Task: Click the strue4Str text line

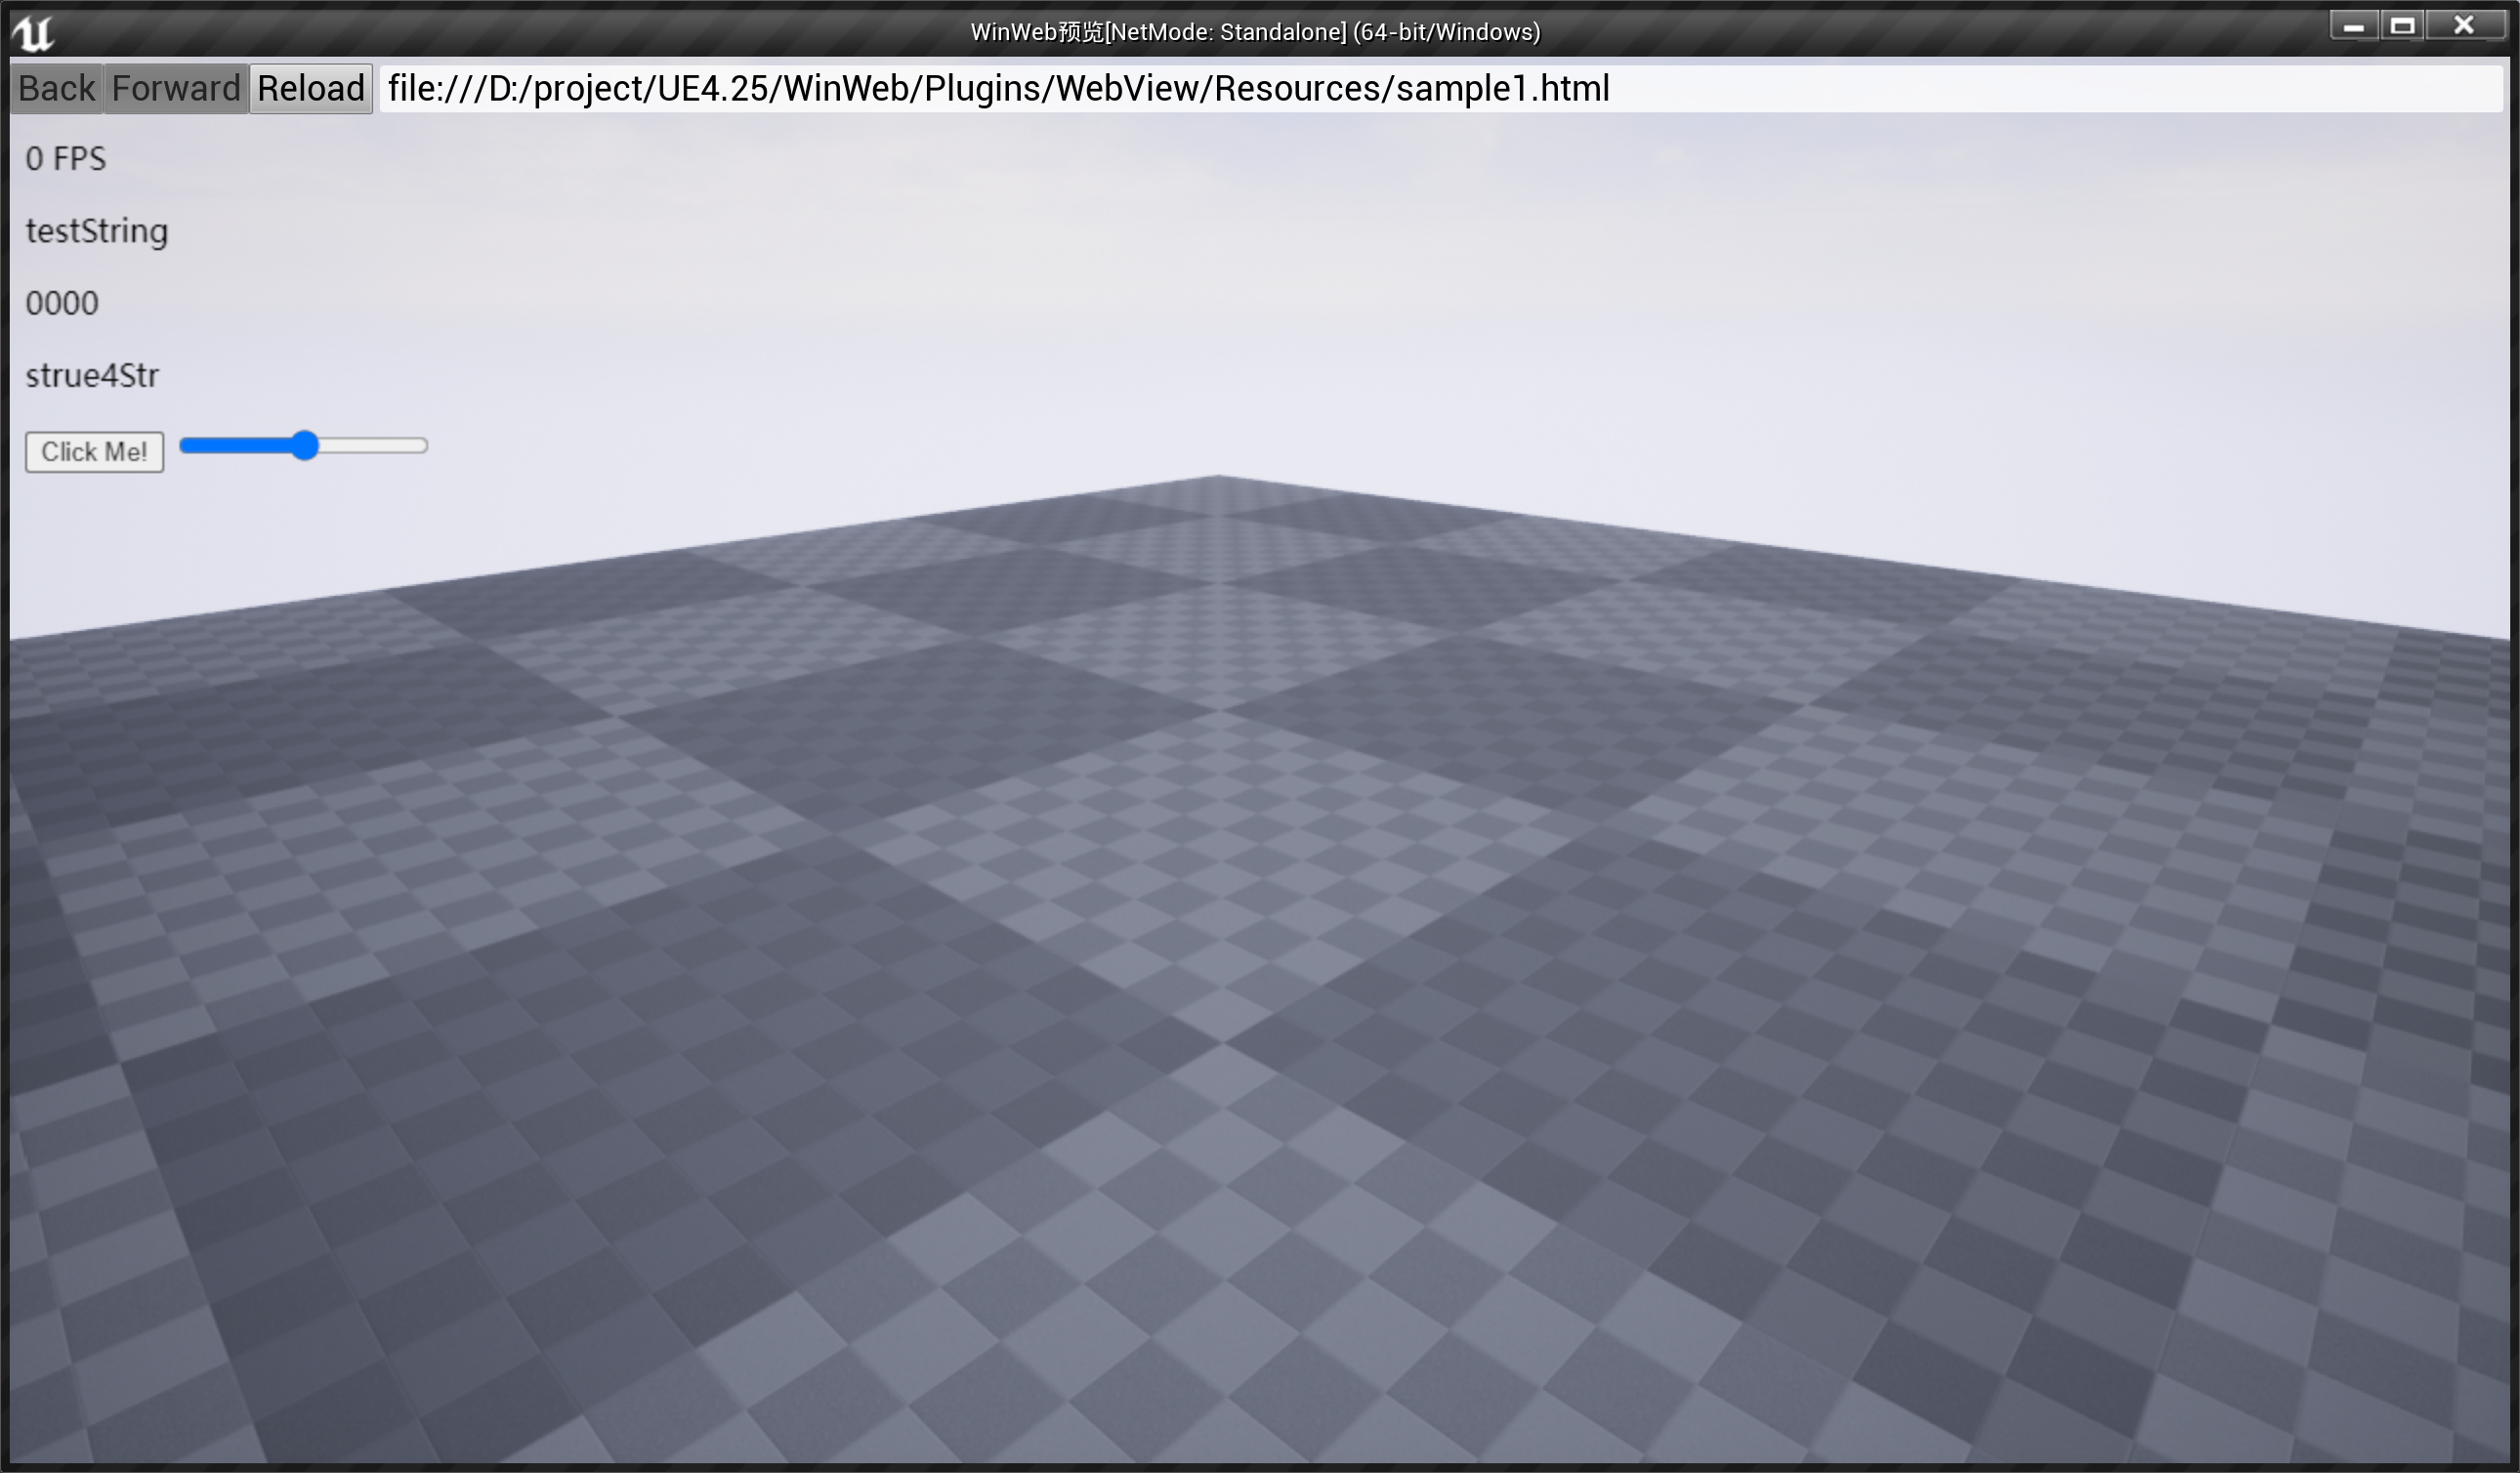Action: point(92,376)
